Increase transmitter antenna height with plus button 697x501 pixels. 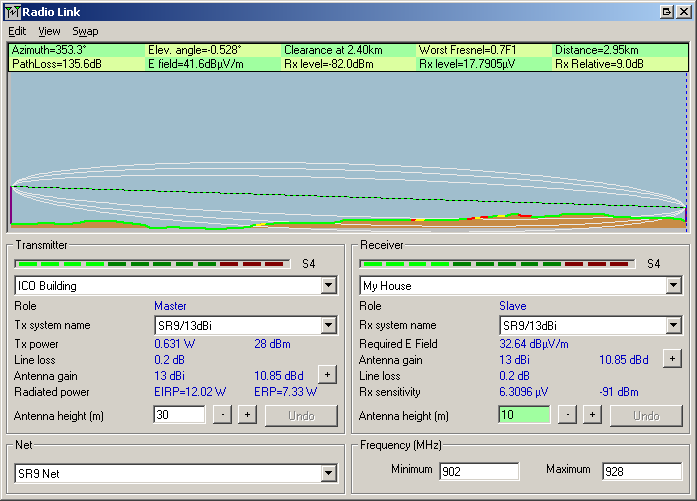point(247,414)
